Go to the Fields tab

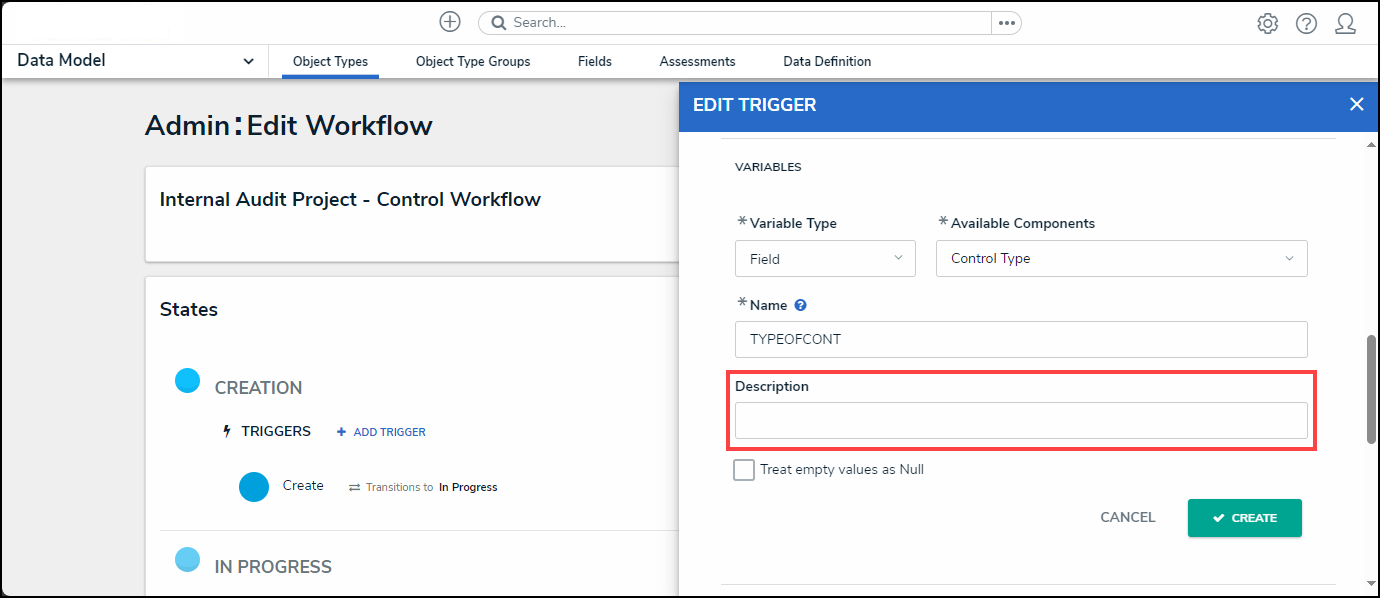pyautogui.click(x=594, y=62)
